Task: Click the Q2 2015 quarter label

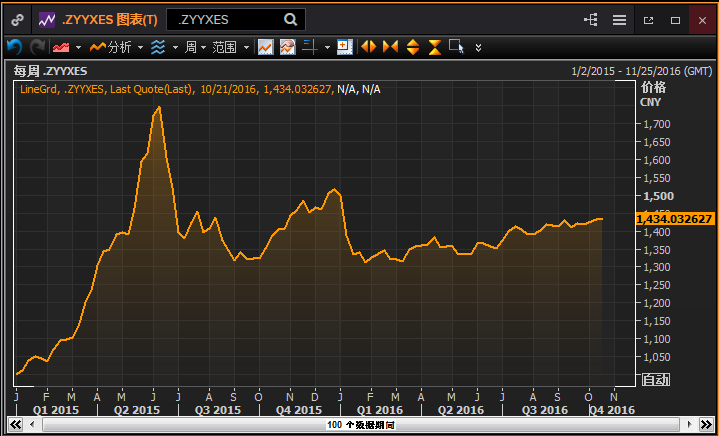Action: 137,410
